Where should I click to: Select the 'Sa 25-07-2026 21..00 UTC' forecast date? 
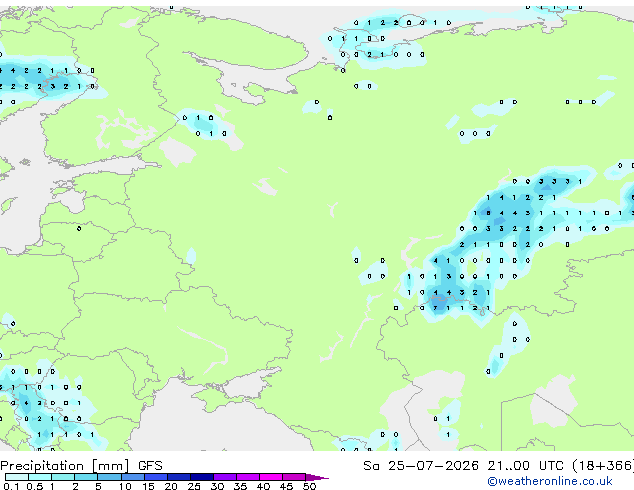(463, 466)
